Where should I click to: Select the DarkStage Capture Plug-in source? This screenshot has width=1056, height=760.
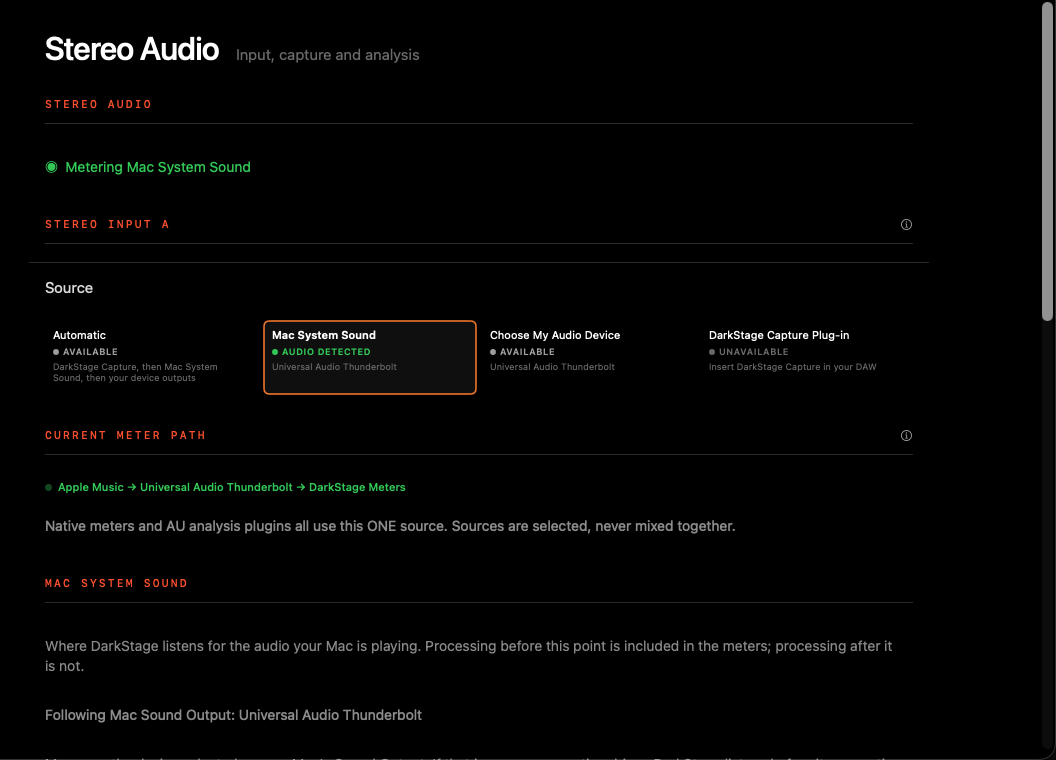tap(807, 357)
